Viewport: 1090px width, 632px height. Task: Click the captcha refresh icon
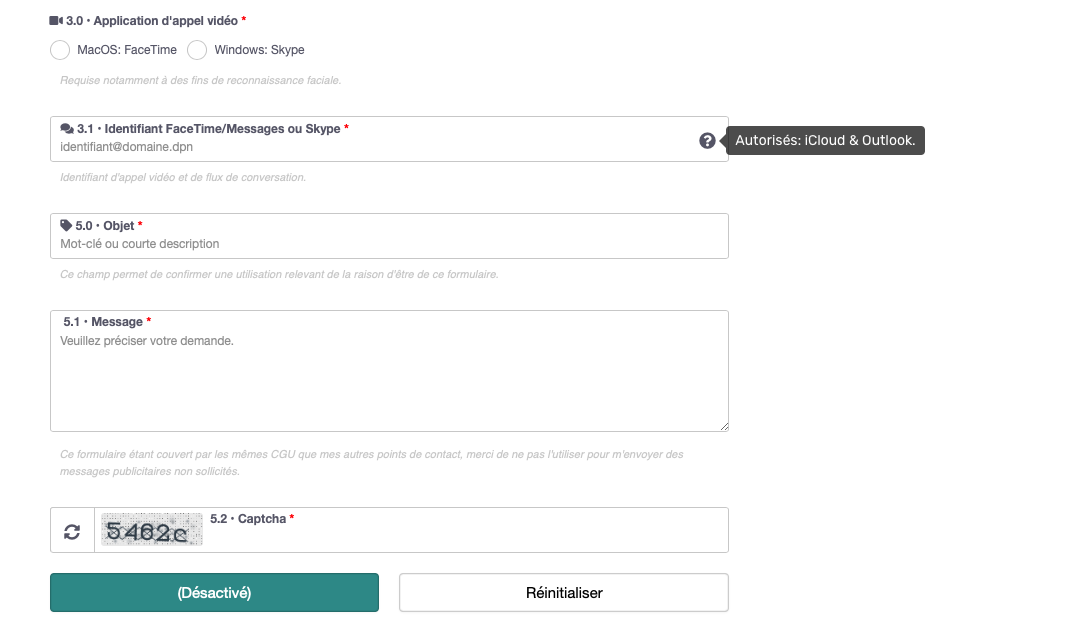coord(72,532)
